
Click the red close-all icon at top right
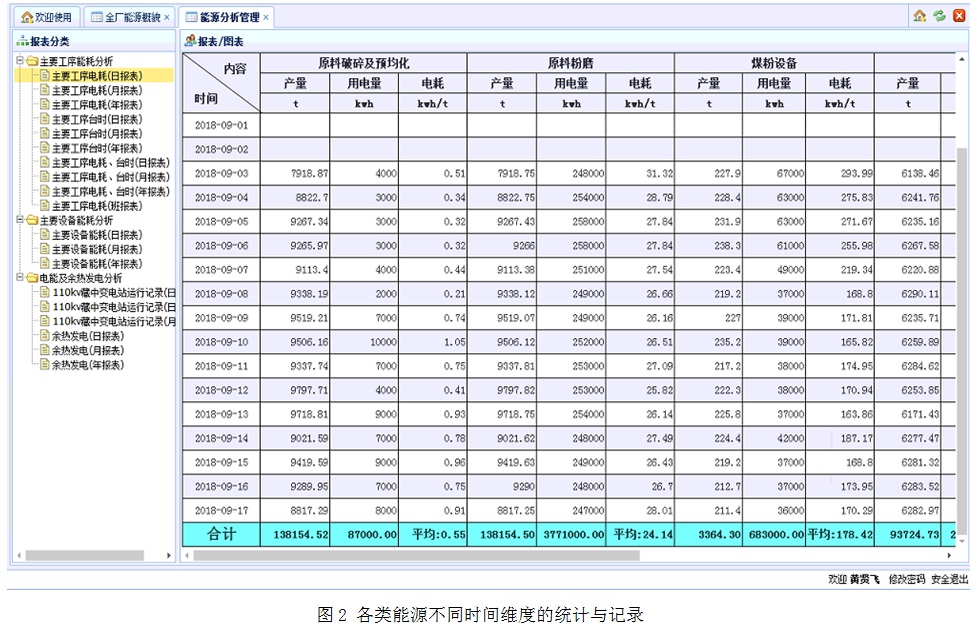click(958, 16)
